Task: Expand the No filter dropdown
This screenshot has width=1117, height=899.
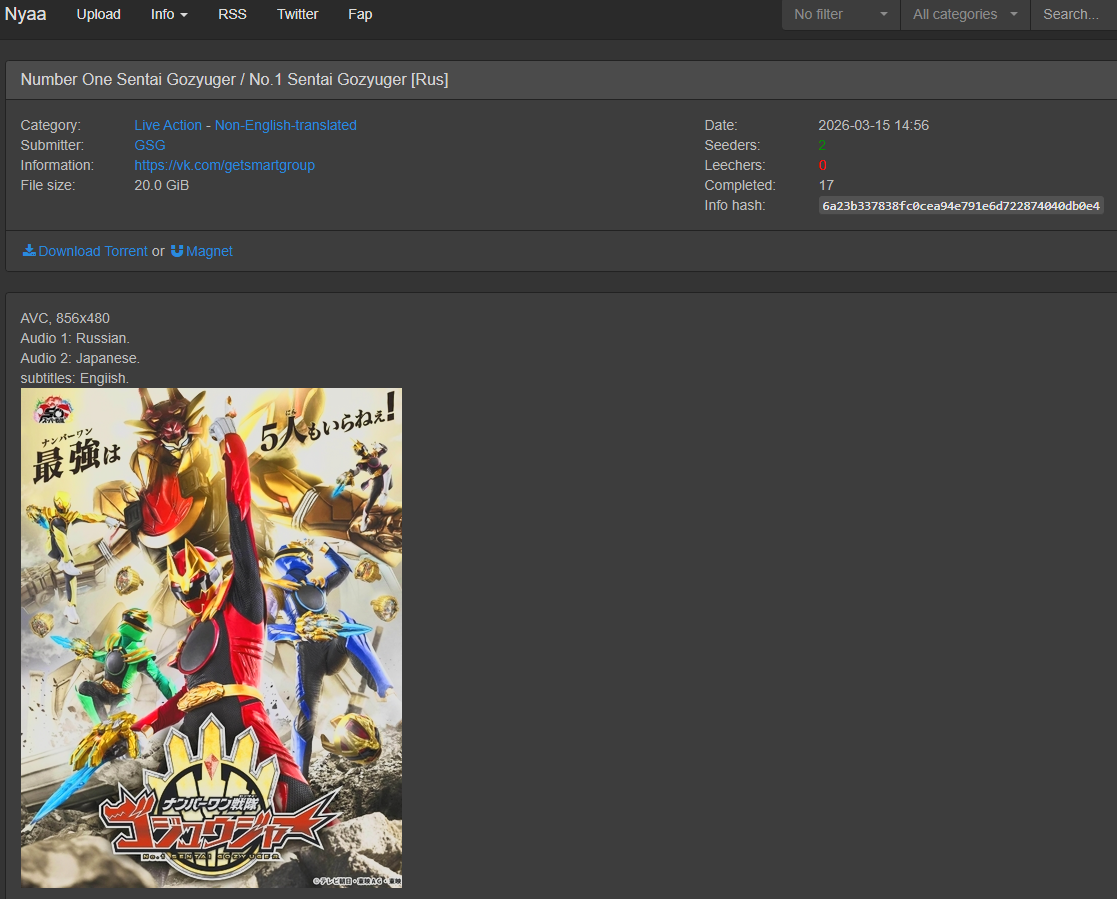Action: [841, 14]
